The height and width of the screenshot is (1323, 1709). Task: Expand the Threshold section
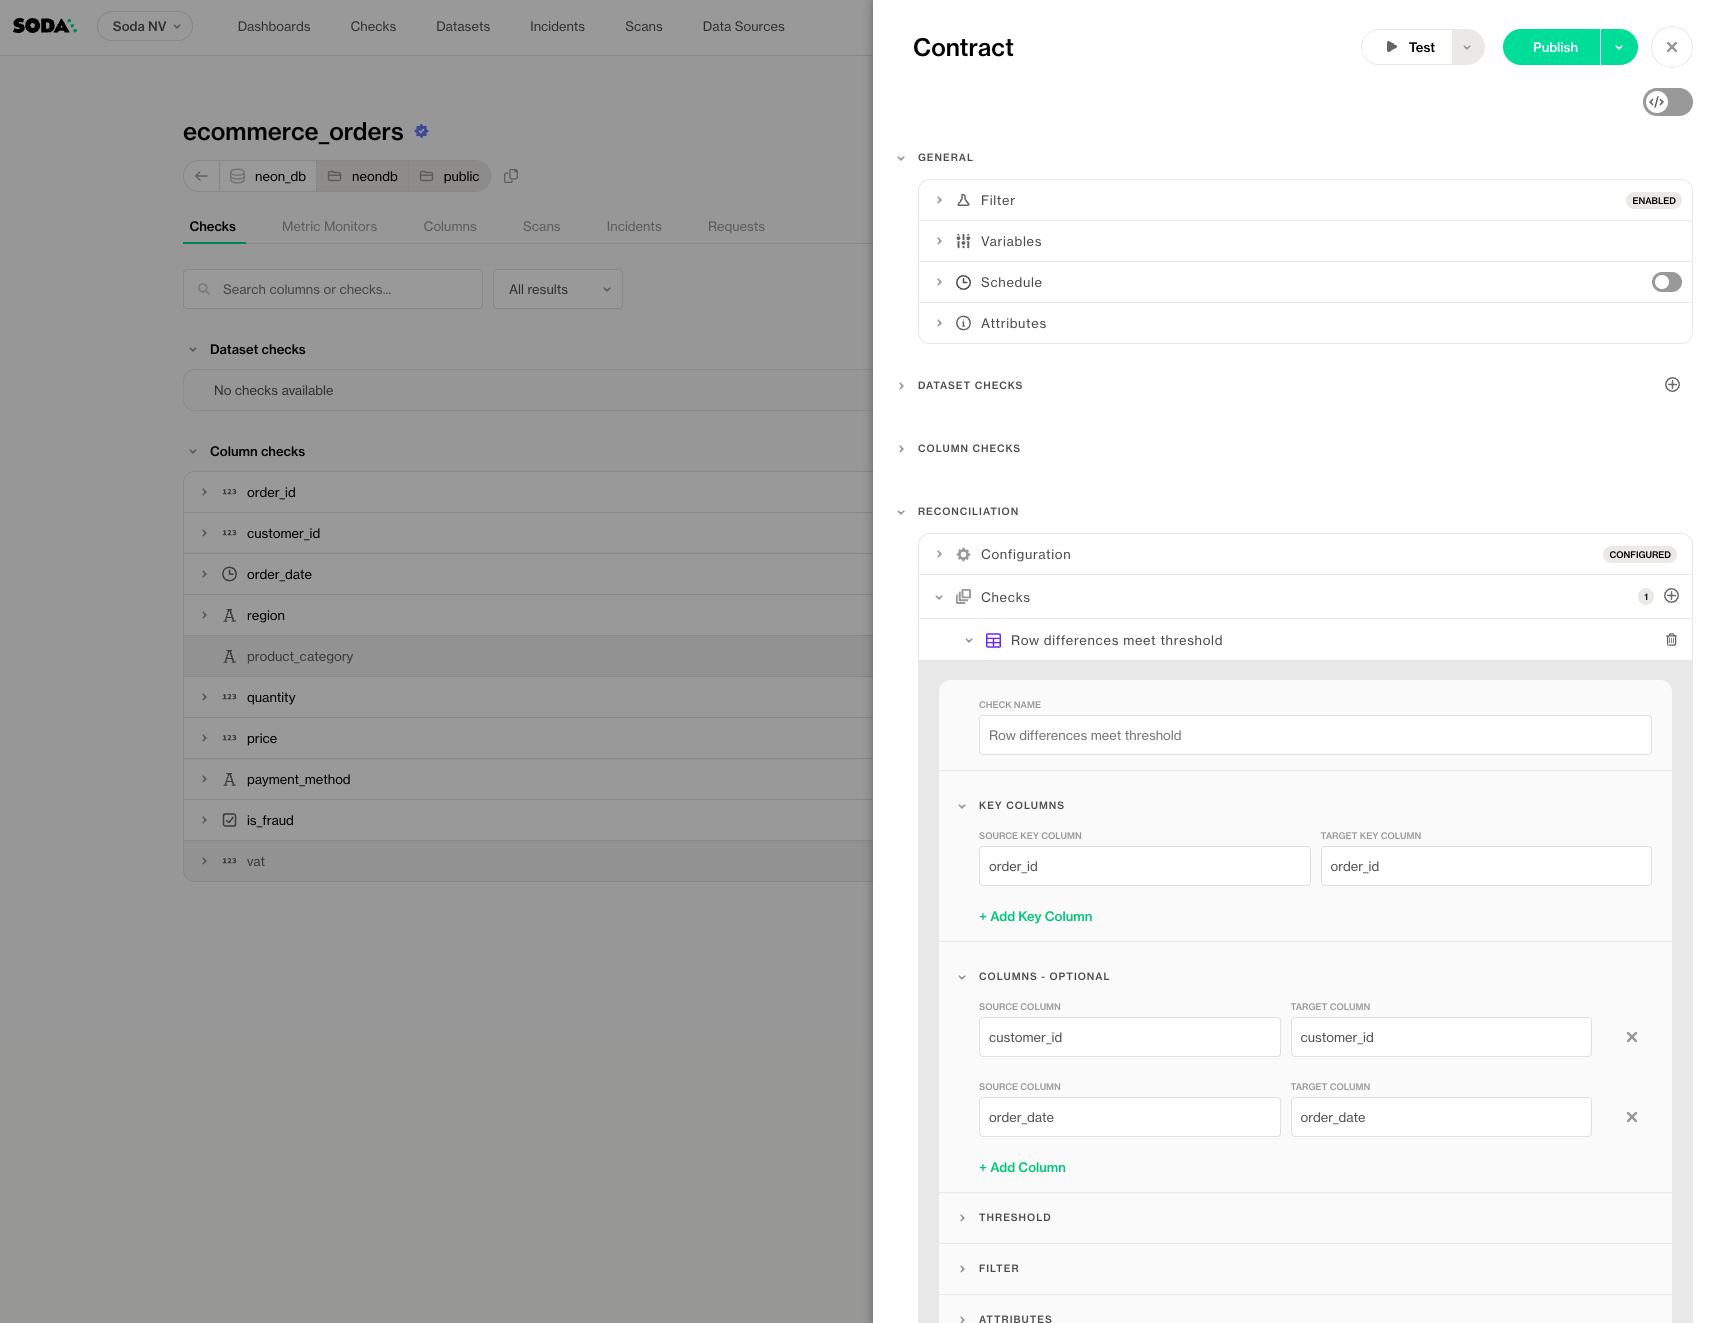pyautogui.click(x=1014, y=1217)
